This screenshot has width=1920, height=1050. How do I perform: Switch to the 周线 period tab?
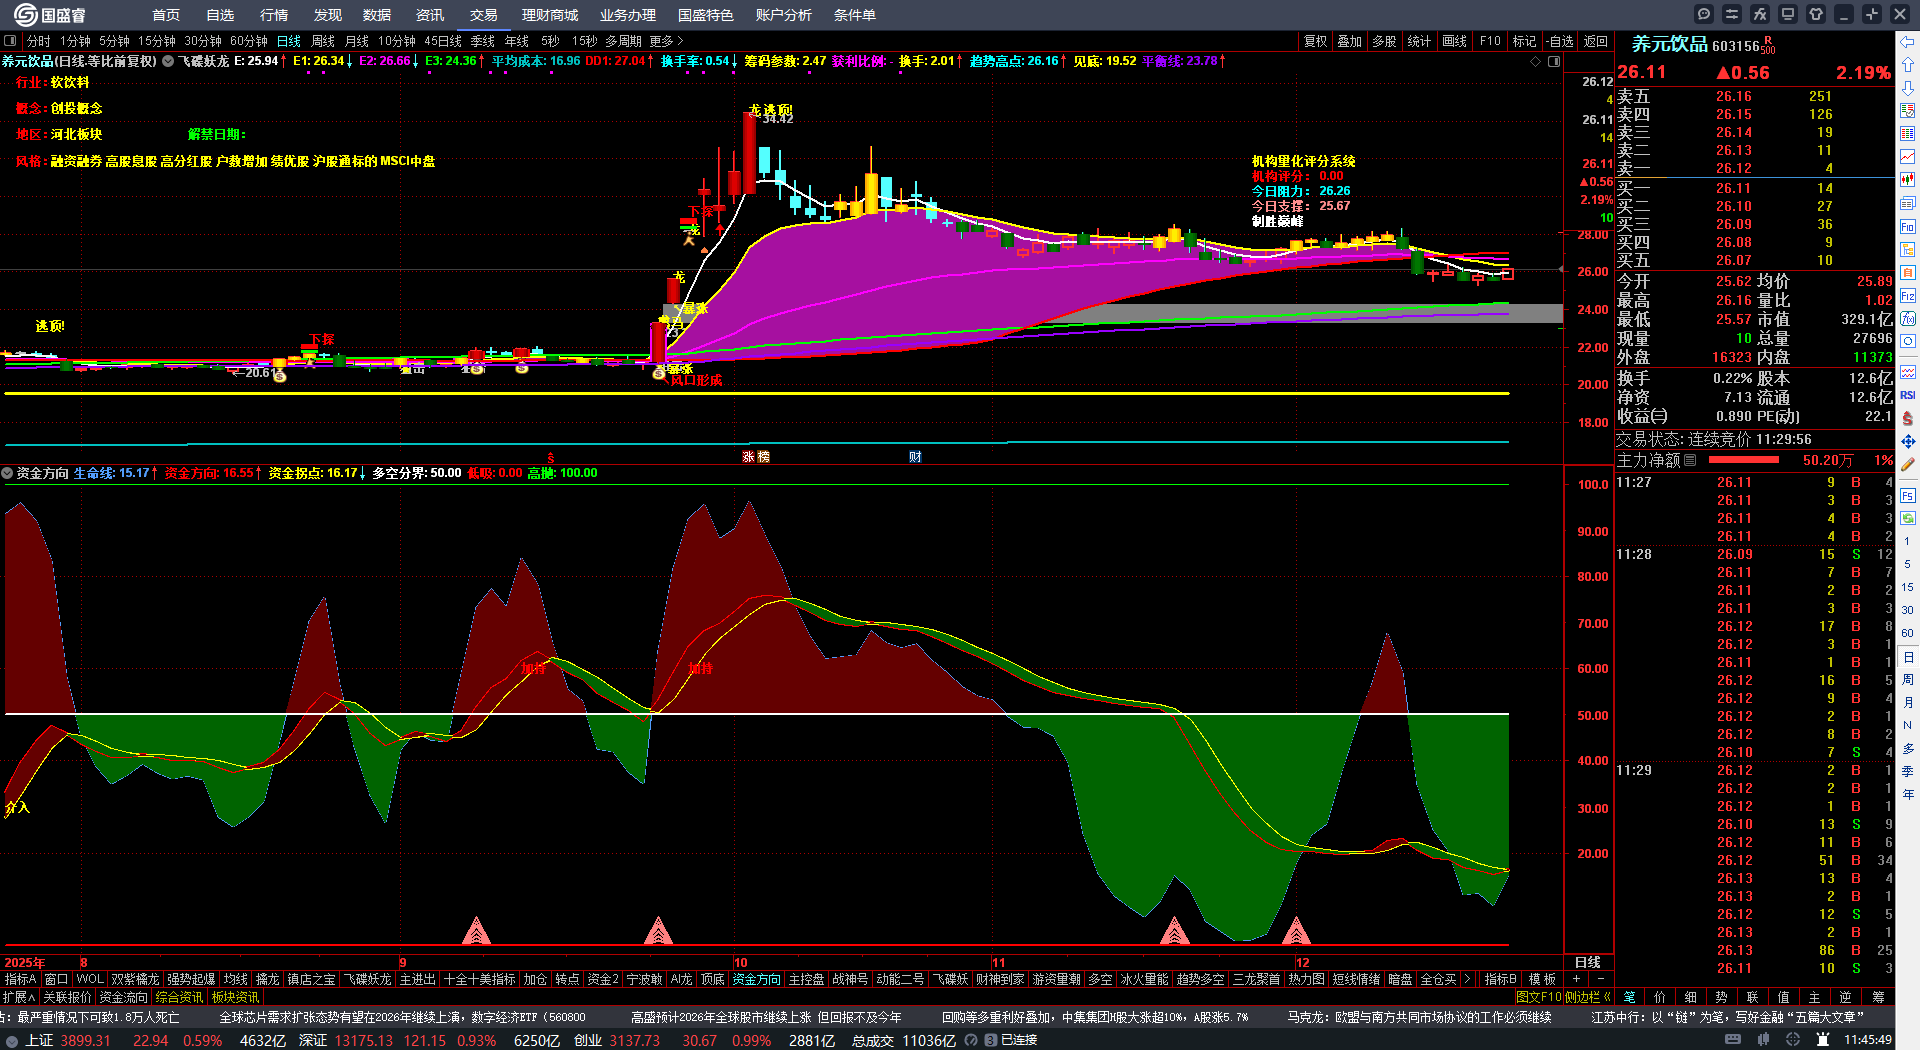coord(323,41)
